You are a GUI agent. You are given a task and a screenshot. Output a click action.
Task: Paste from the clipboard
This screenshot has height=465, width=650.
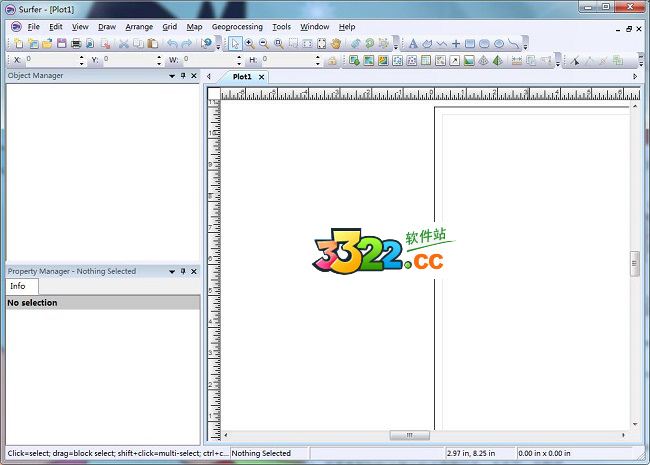click(x=153, y=43)
